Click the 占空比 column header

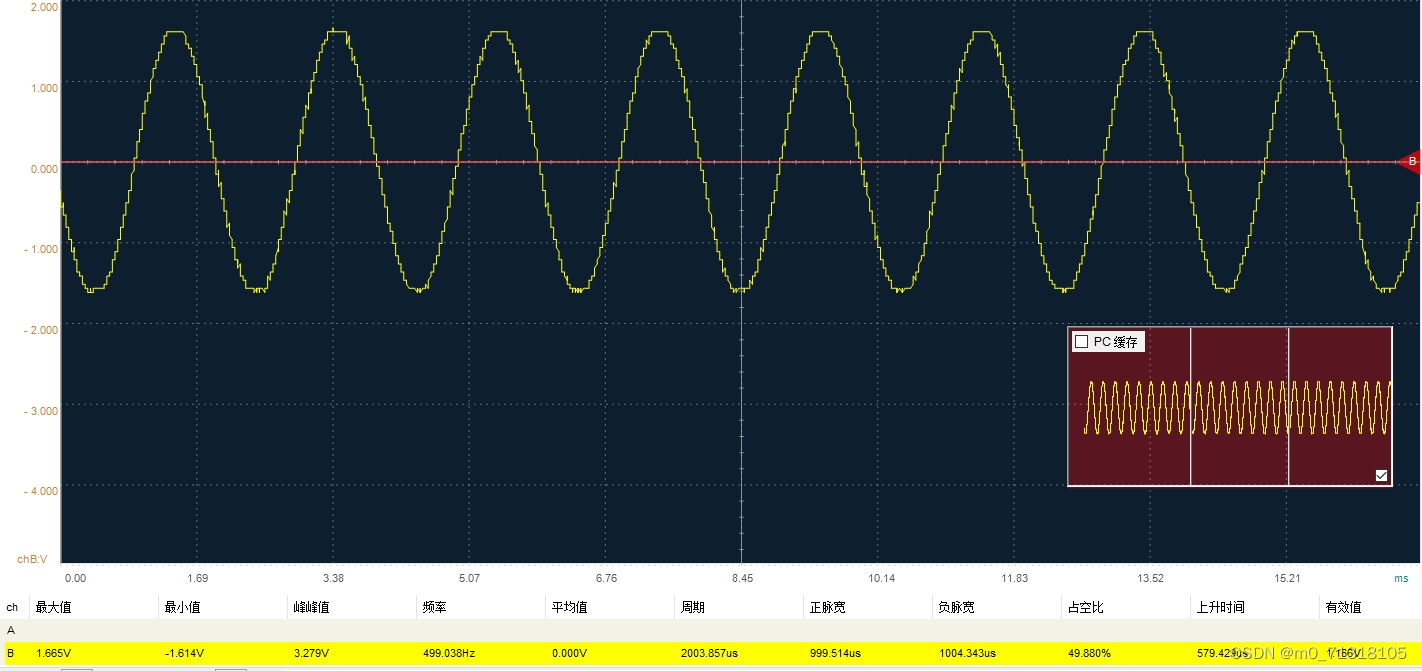(1085, 607)
